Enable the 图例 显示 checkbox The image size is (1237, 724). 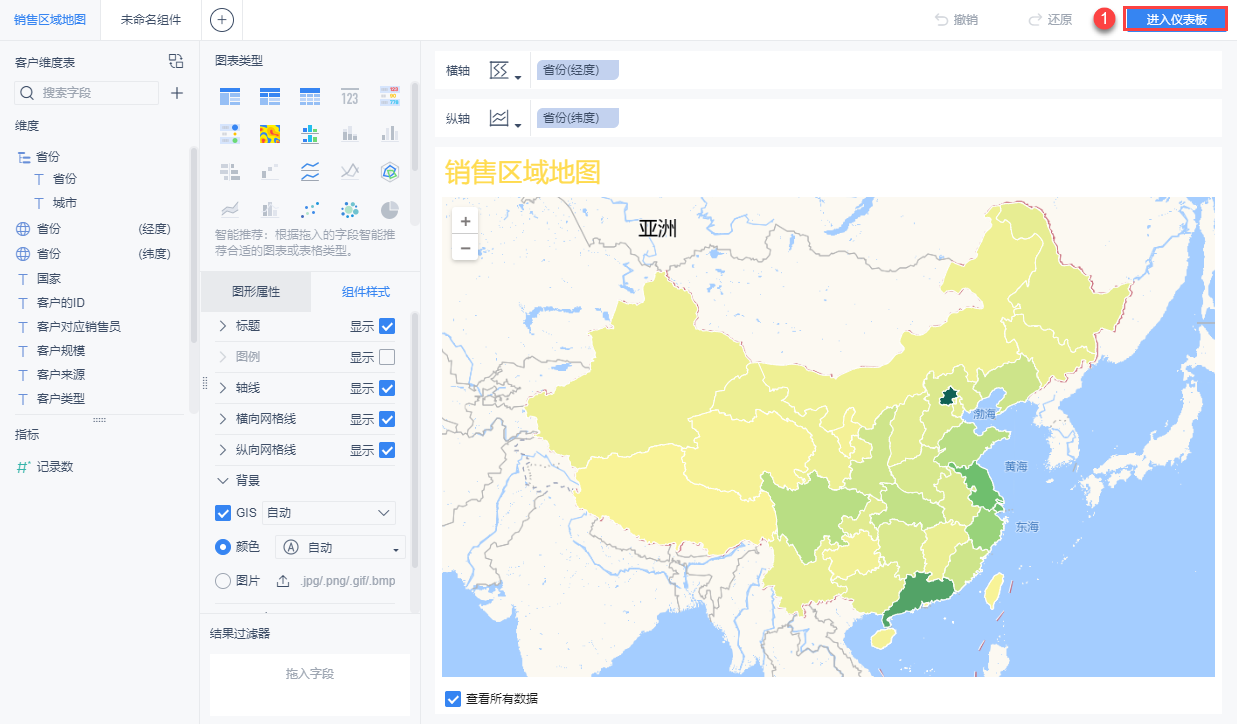(388, 357)
